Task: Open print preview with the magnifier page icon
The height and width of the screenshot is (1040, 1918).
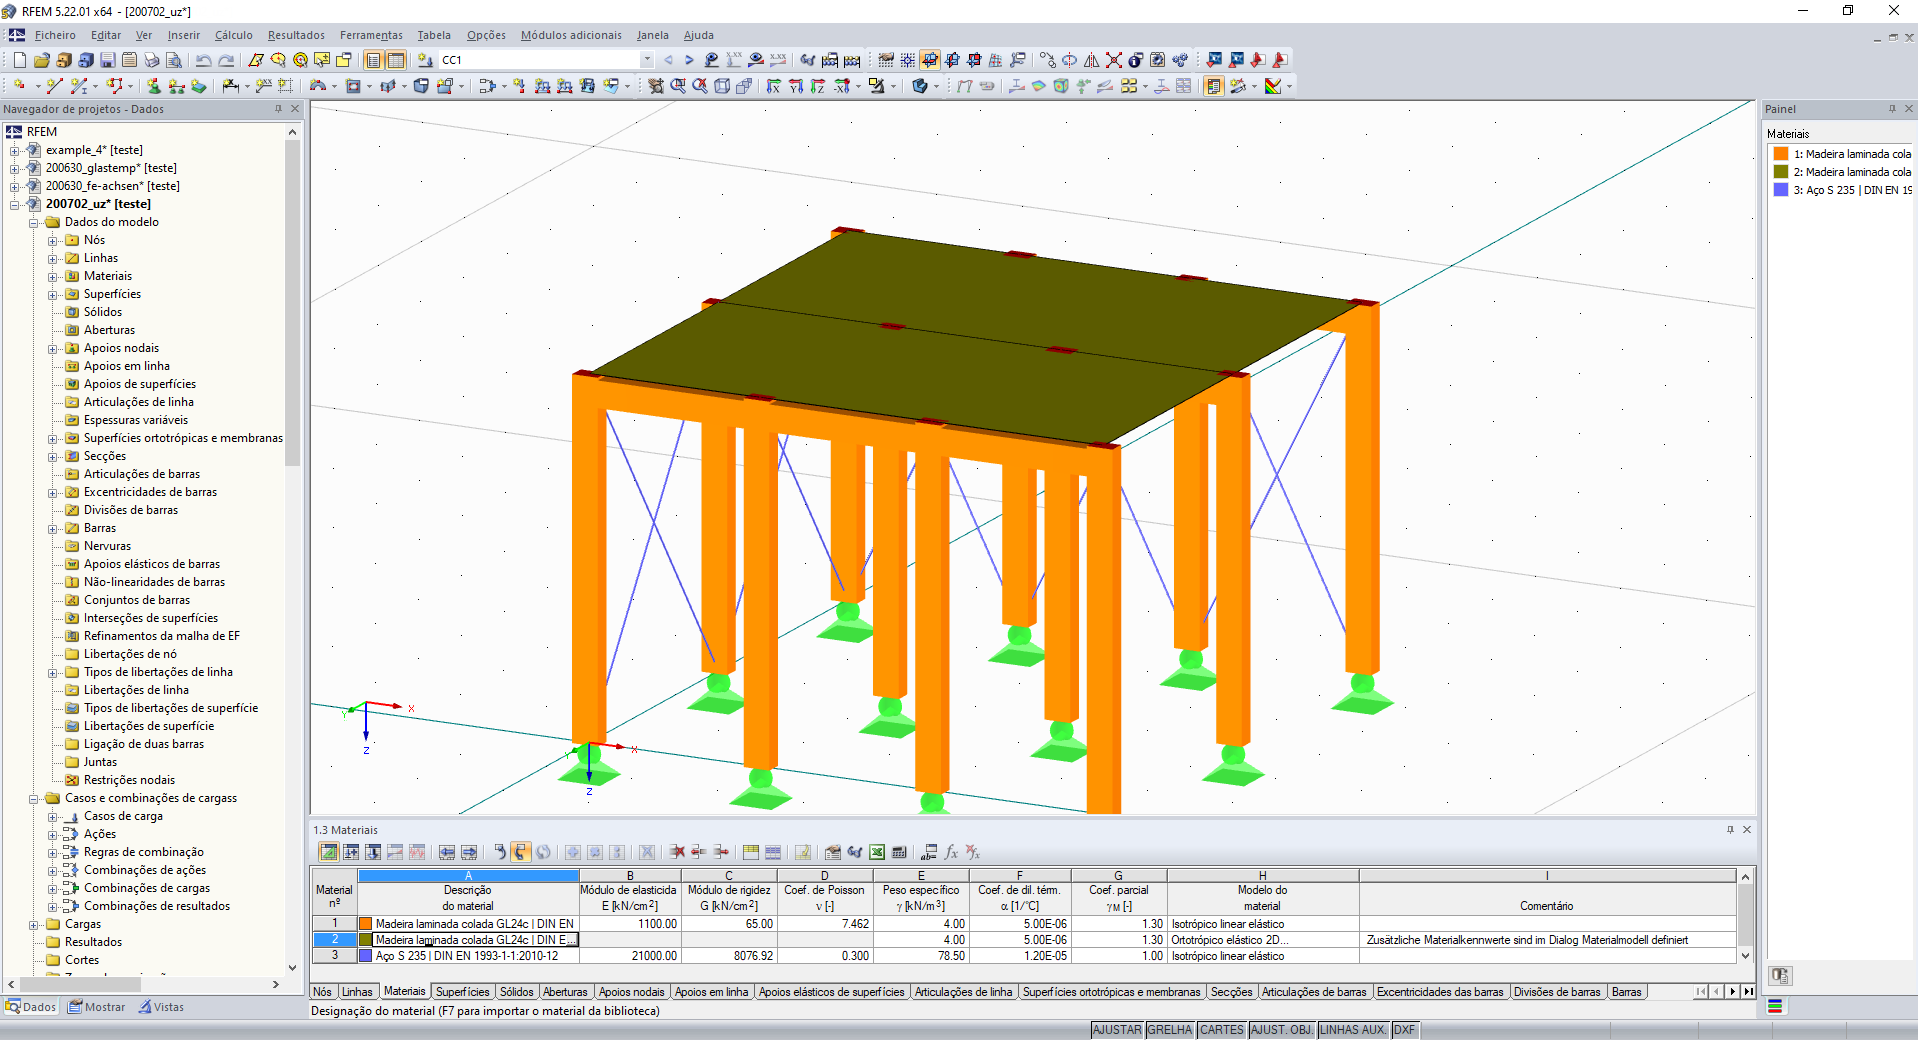Action: 174,60
